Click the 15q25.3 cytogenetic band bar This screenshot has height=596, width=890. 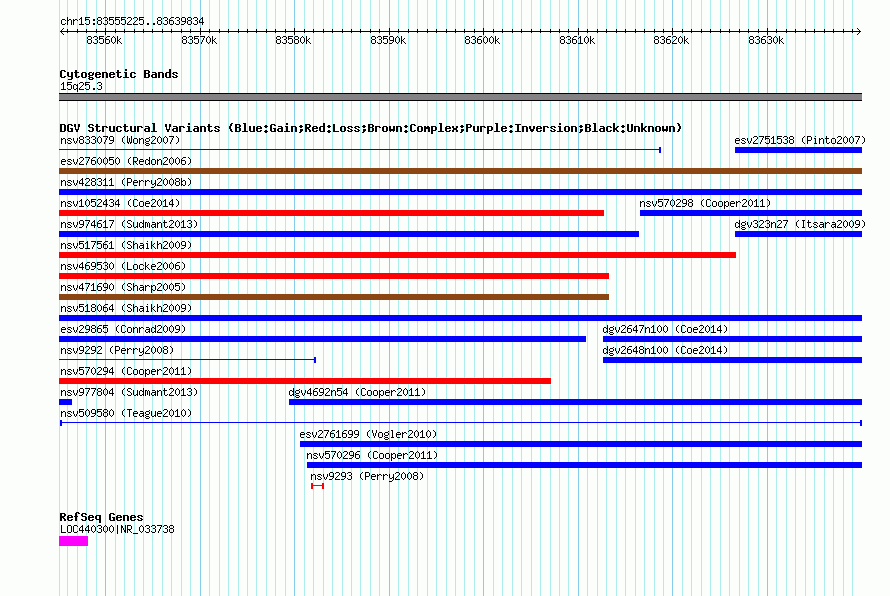coord(460,97)
